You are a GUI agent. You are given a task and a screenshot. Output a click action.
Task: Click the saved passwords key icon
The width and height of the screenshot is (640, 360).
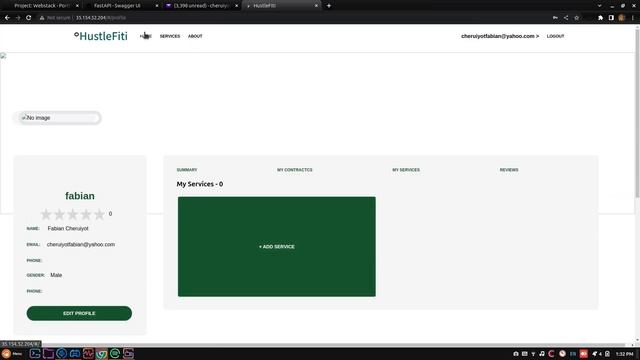pyautogui.click(x=555, y=18)
